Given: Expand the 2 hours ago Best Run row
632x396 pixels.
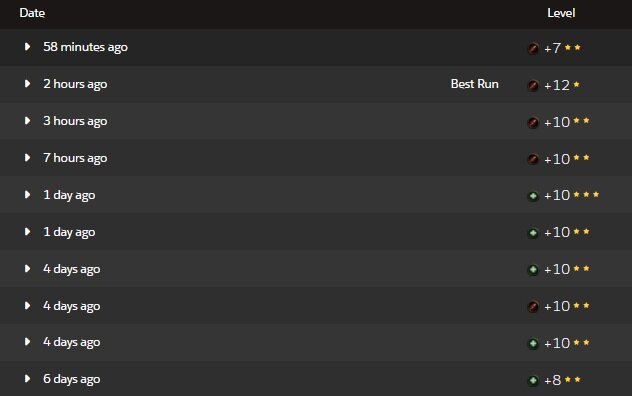Looking at the screenshot, I should [27, 83].
